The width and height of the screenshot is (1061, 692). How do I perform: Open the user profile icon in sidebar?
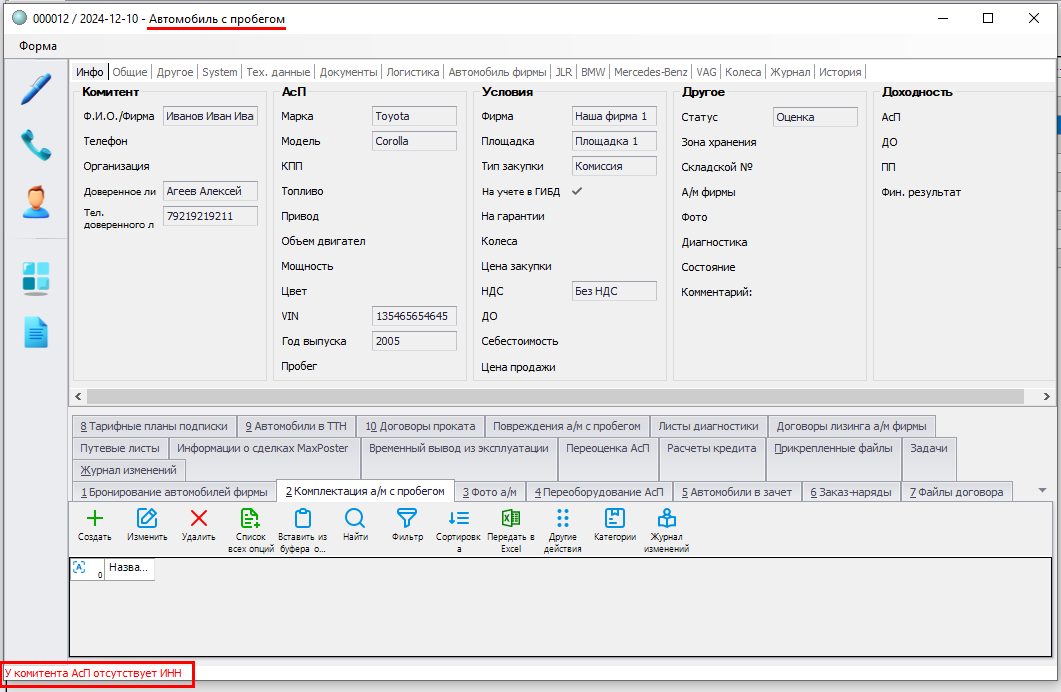click(x=36, y=203)
